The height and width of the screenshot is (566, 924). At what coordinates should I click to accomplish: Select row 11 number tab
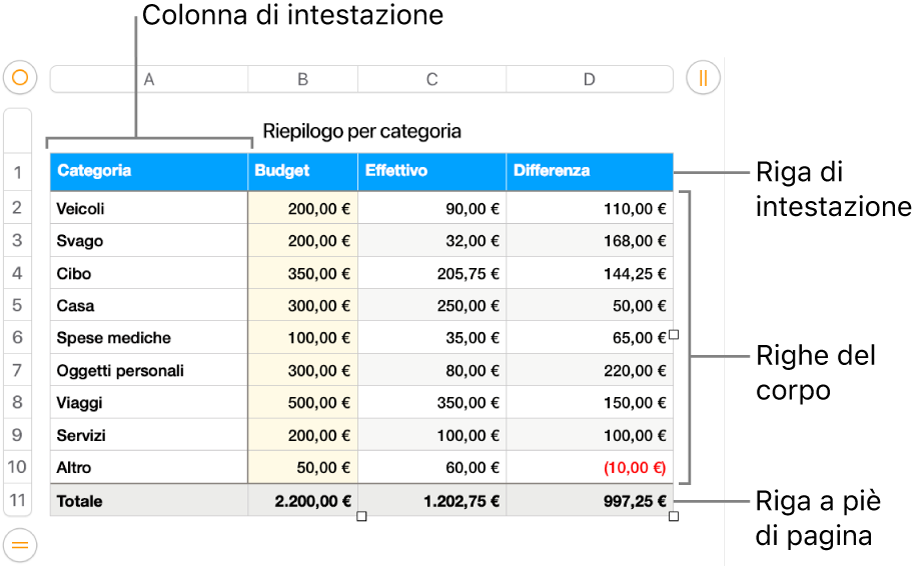(x=18, y=500)
